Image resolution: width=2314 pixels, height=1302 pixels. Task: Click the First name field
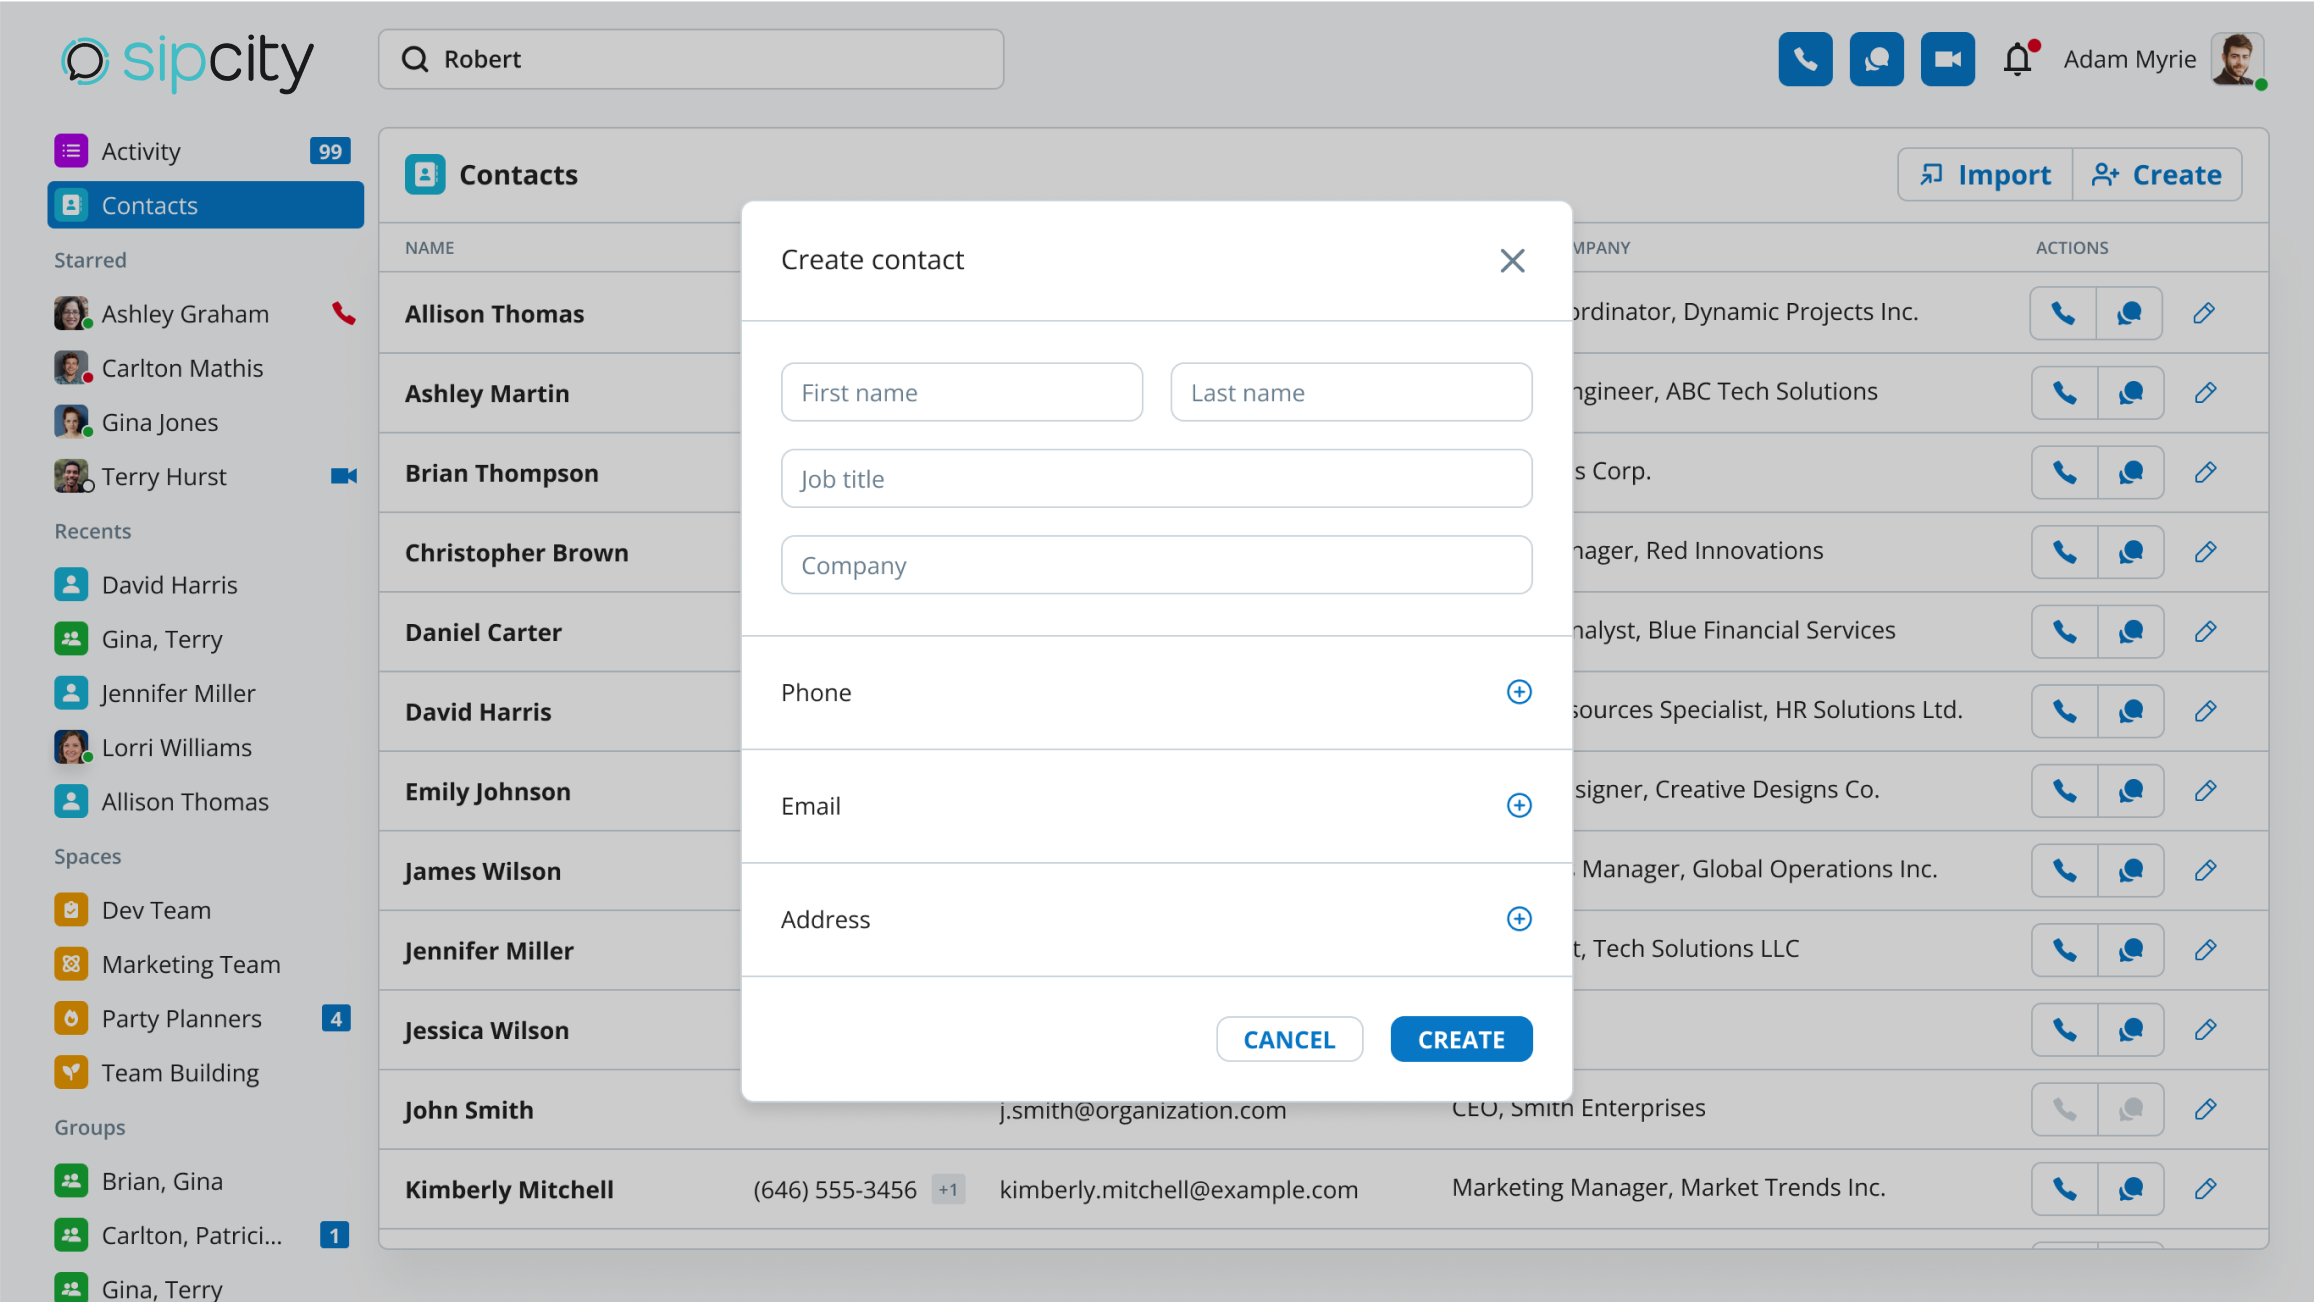(x=961, y=393)
